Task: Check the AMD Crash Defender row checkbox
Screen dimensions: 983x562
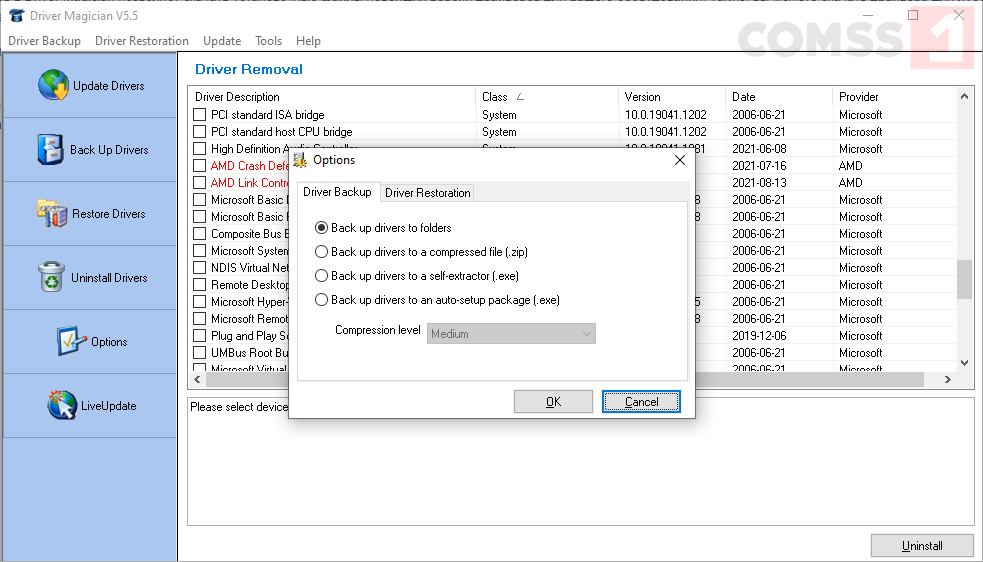Action: point(199,166)
